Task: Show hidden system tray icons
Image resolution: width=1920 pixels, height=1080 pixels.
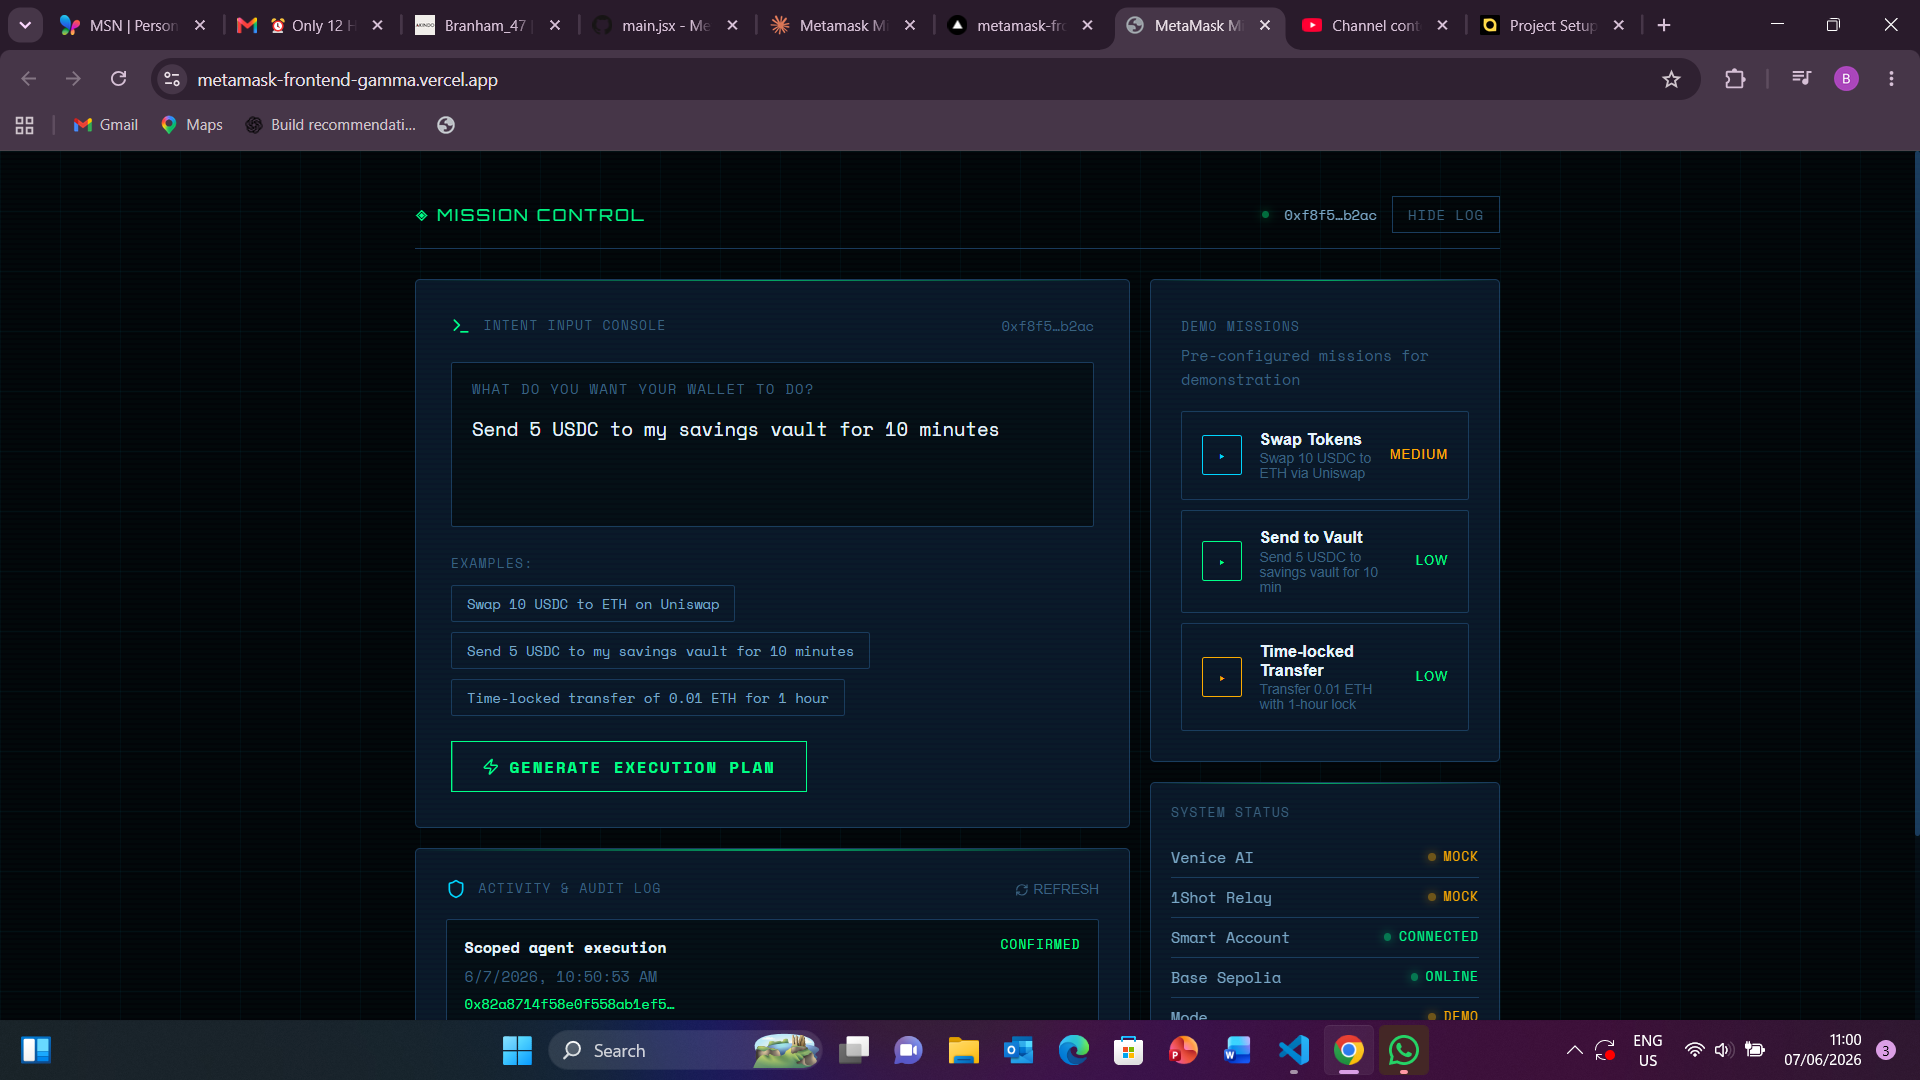Action: (x=1574, y=1050)
